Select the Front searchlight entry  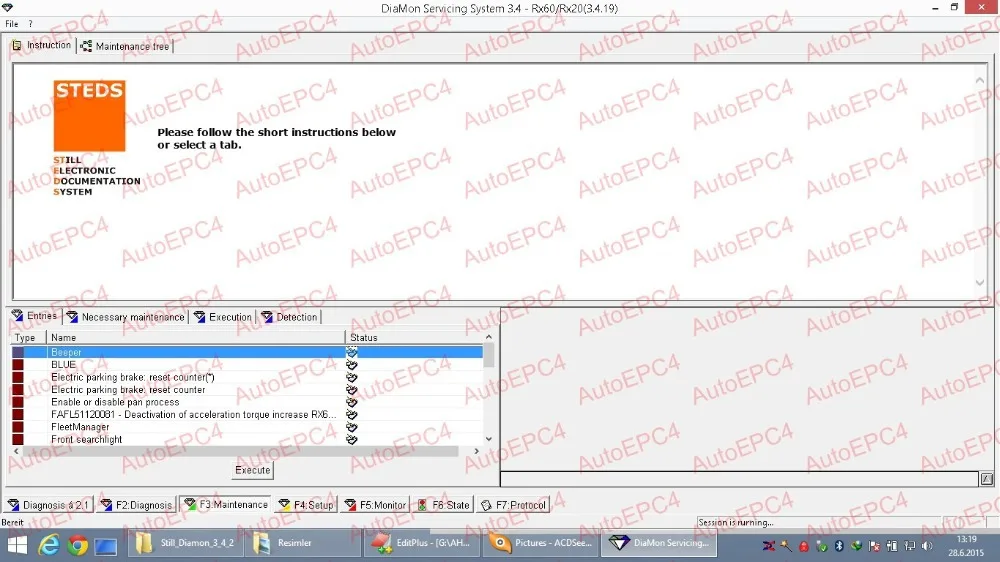click(x=247, y=439)
